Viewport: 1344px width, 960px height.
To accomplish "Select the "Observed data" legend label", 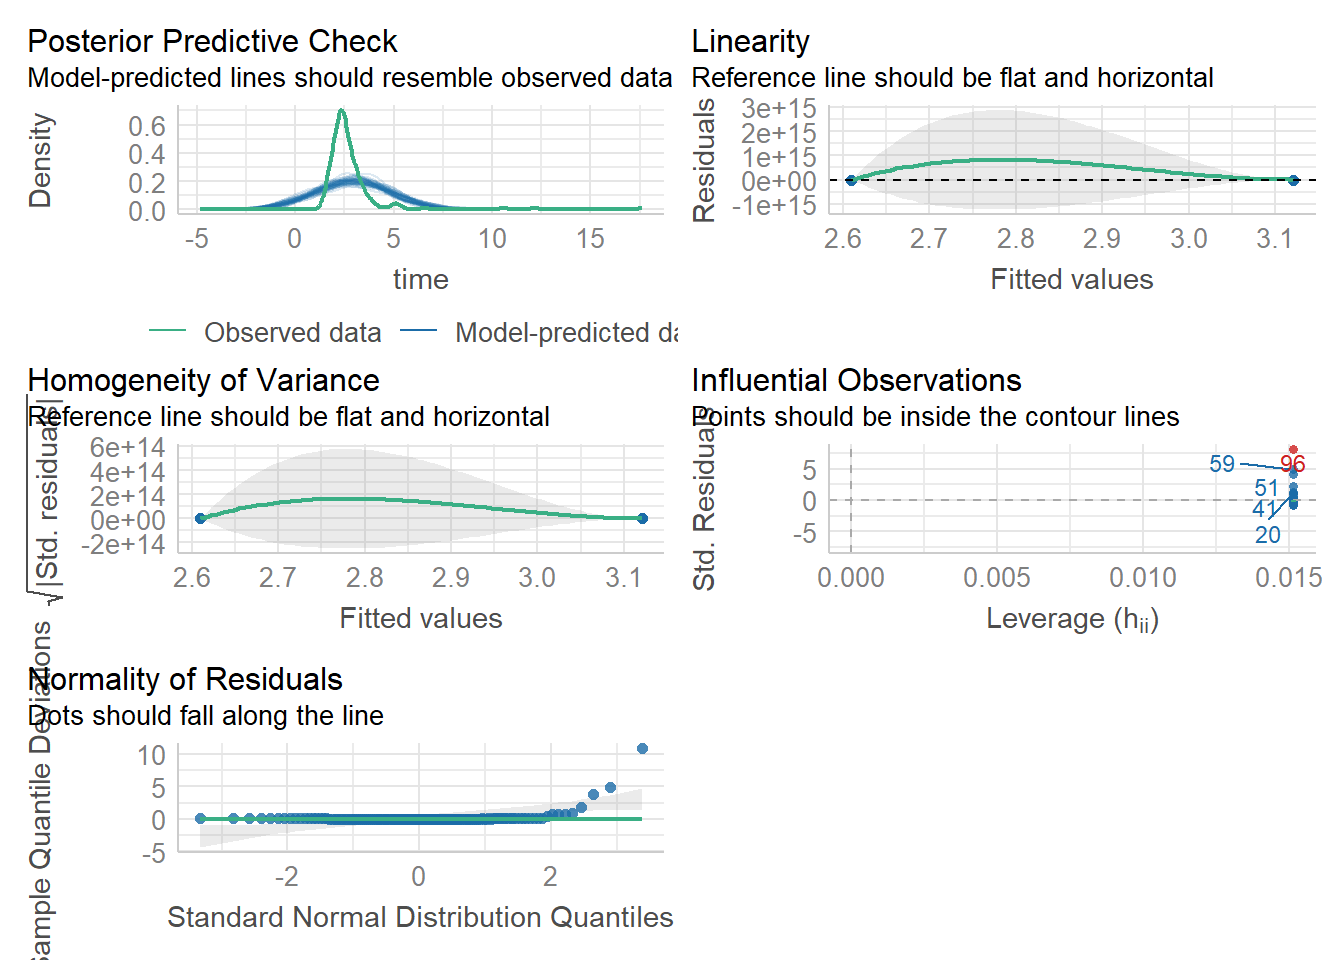I will coord(292,333).
